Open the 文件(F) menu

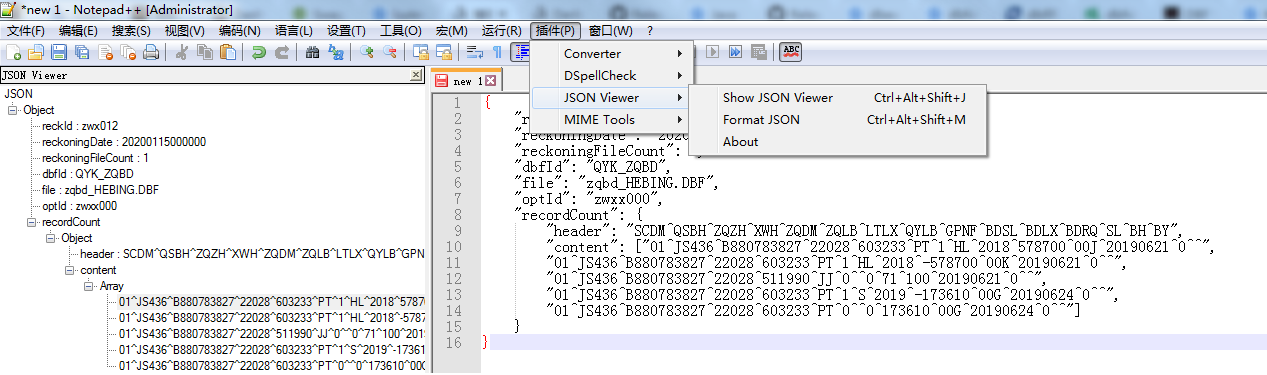tap(25, 31)
